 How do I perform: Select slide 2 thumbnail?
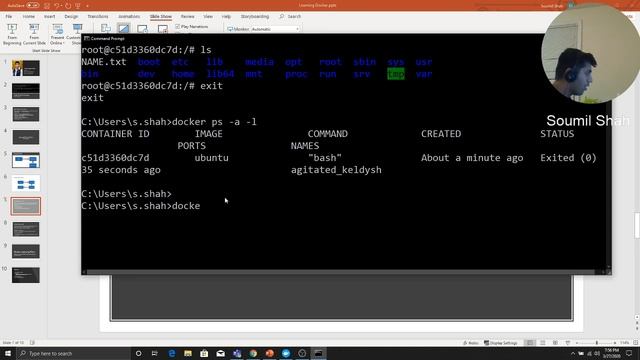(x=26, y=91)
